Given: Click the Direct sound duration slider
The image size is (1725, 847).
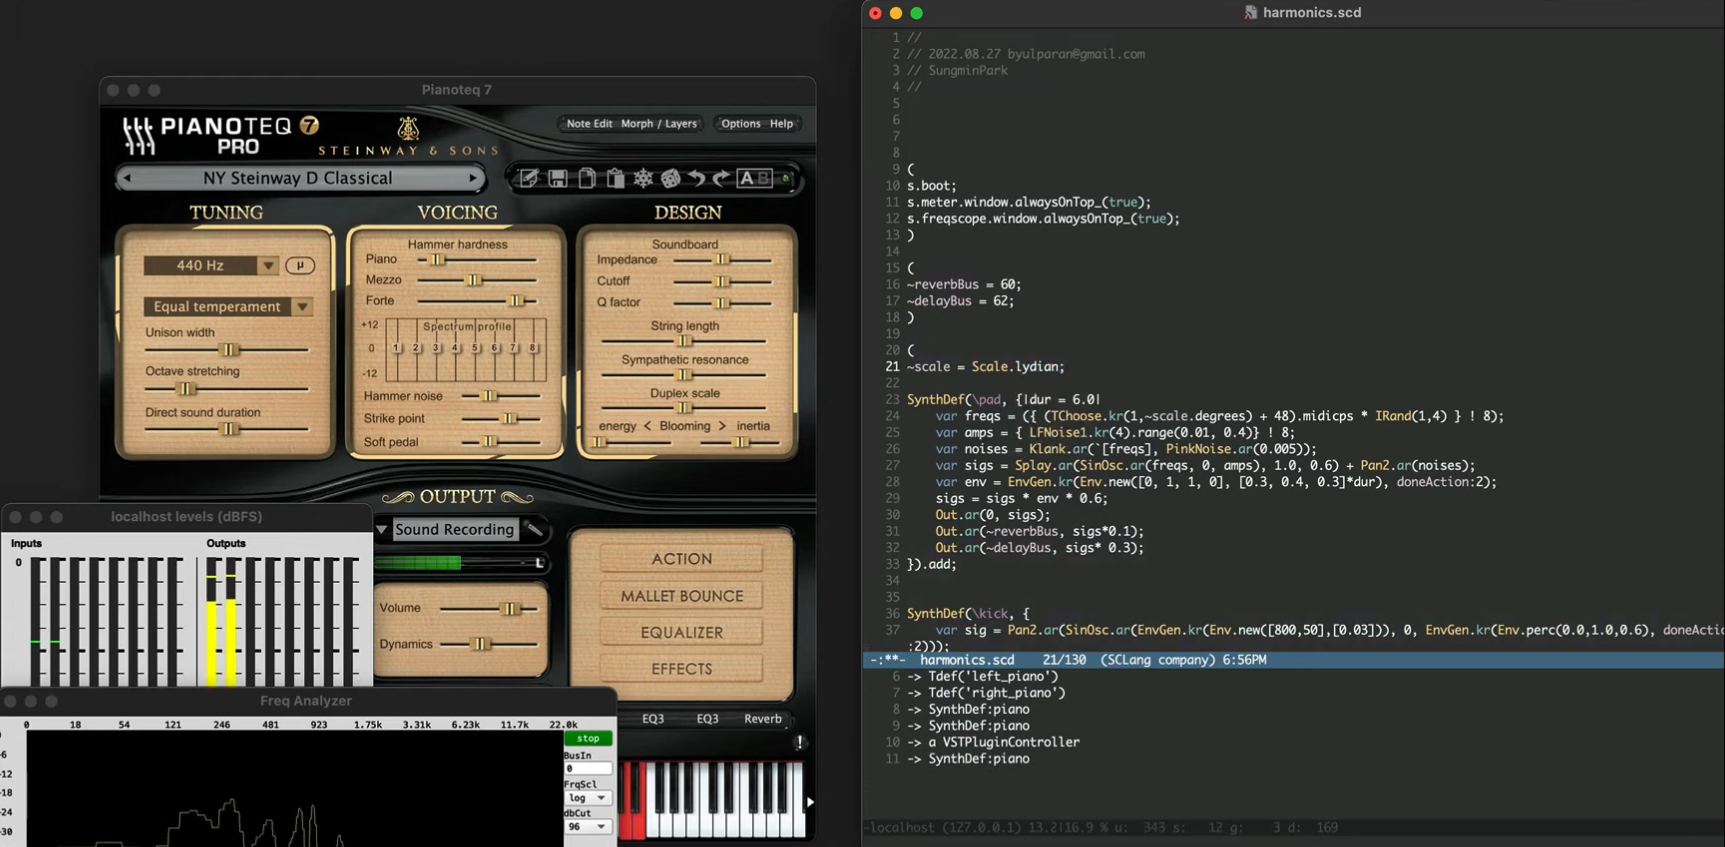Looking at the screenshot, I should click(229, 429).
